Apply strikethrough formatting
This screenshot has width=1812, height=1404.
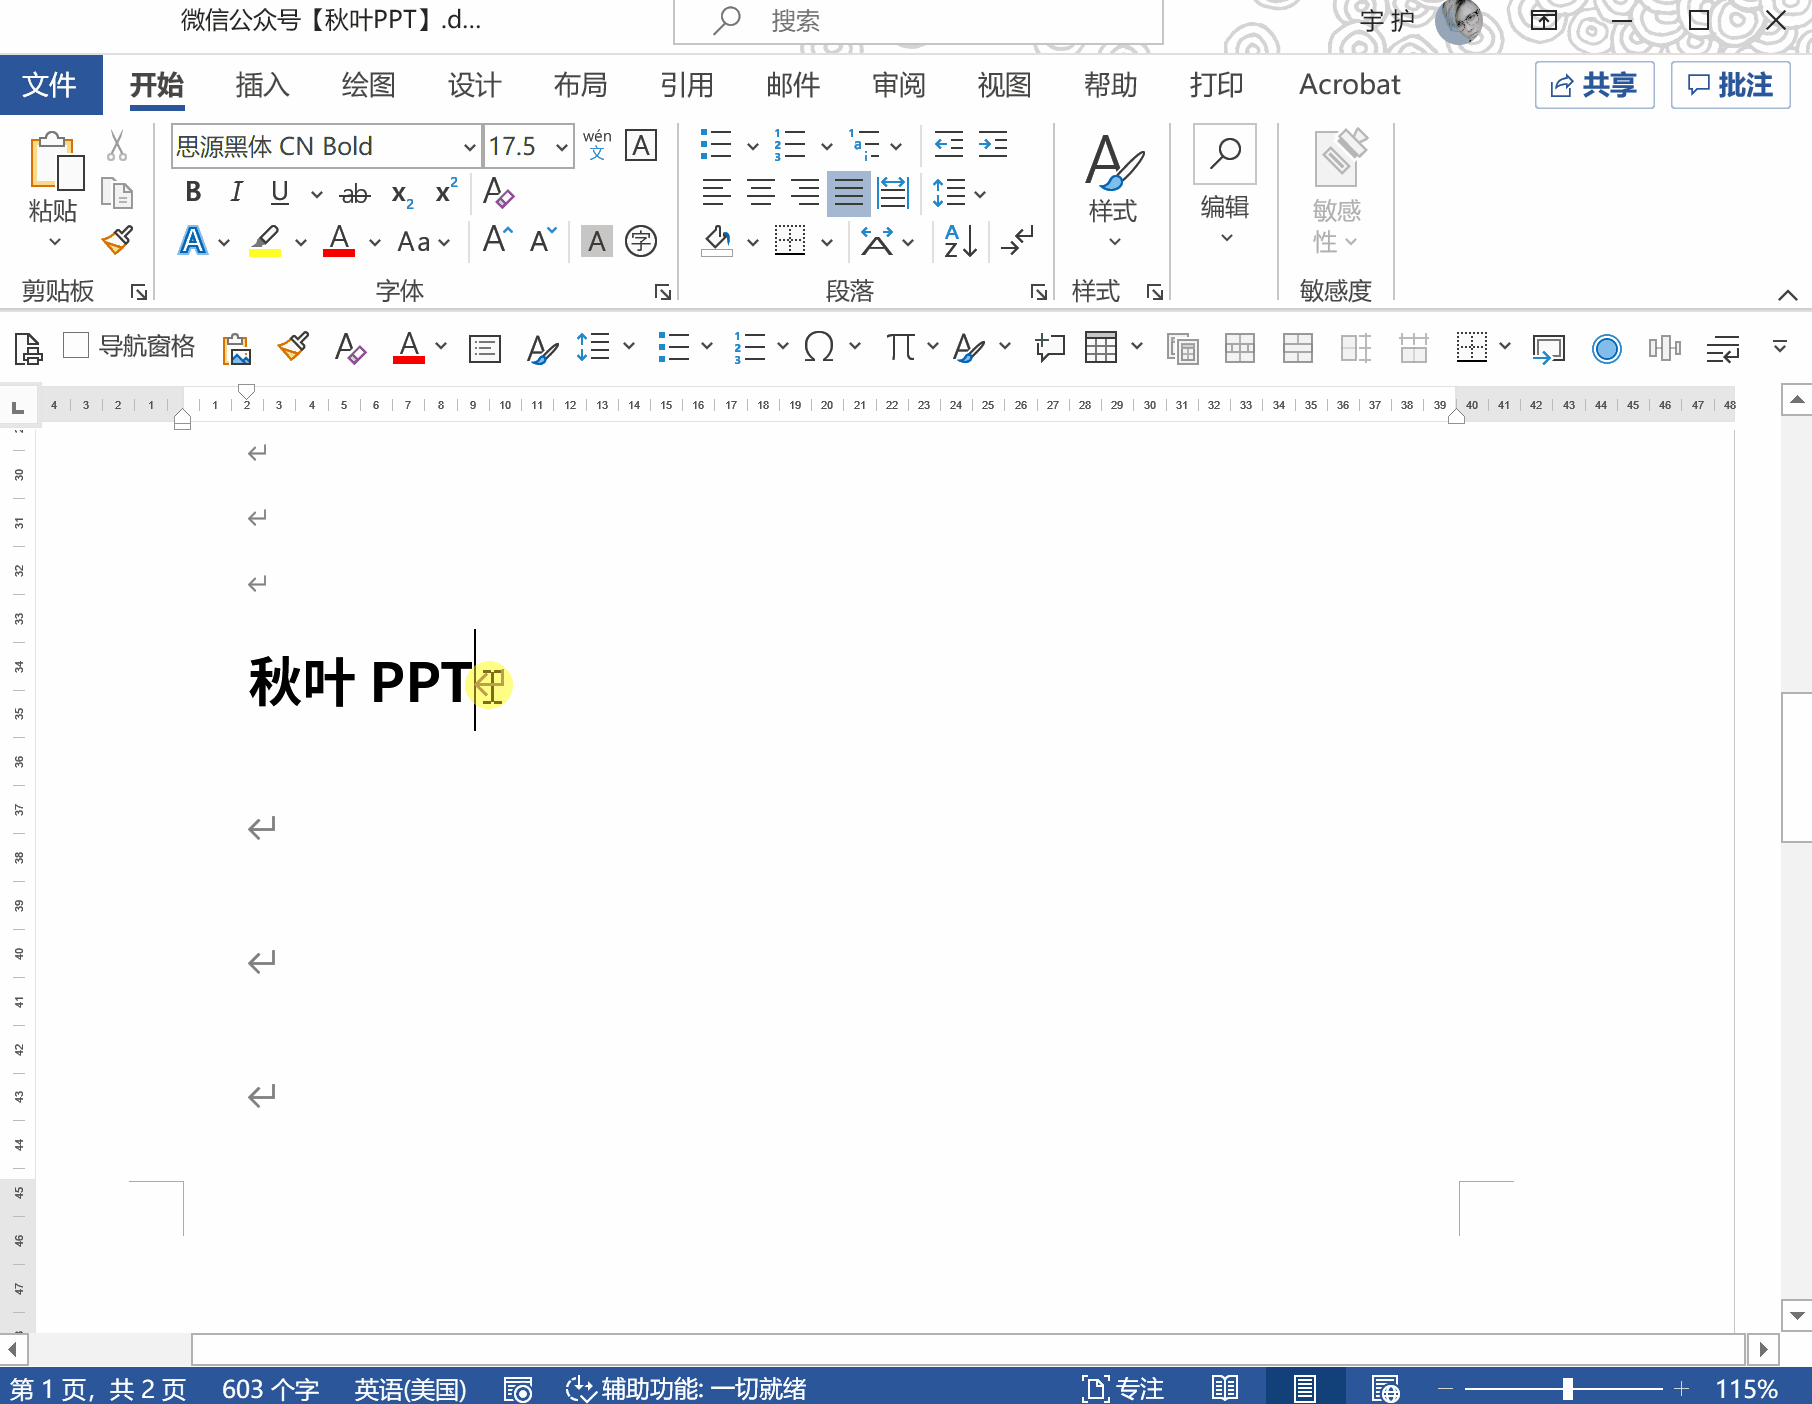355,193
